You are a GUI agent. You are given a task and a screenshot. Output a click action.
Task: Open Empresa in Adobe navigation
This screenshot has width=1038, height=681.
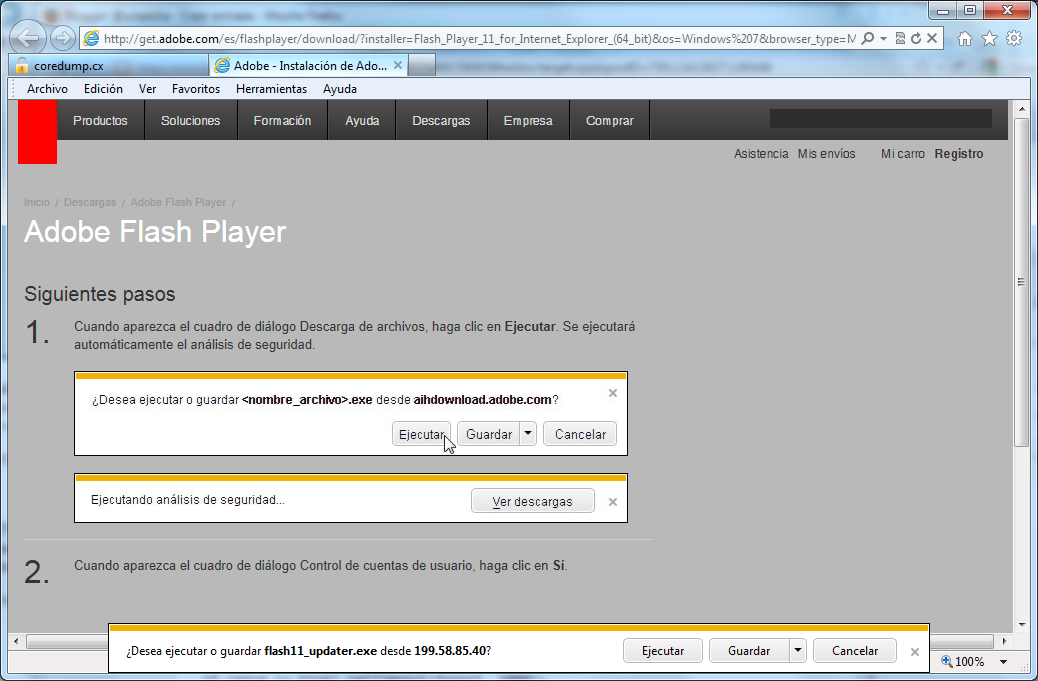click(x=528, y=120)
